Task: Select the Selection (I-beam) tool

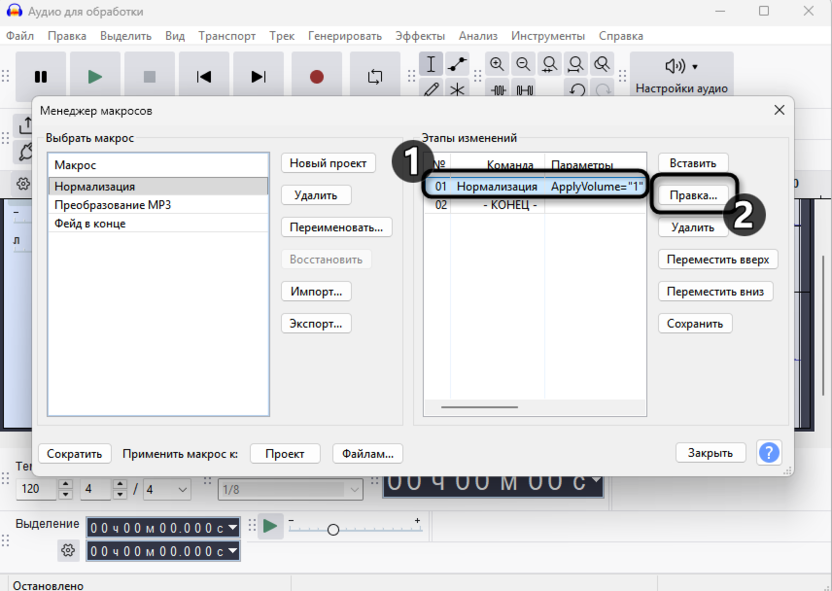Action: (x=431, y=64)
